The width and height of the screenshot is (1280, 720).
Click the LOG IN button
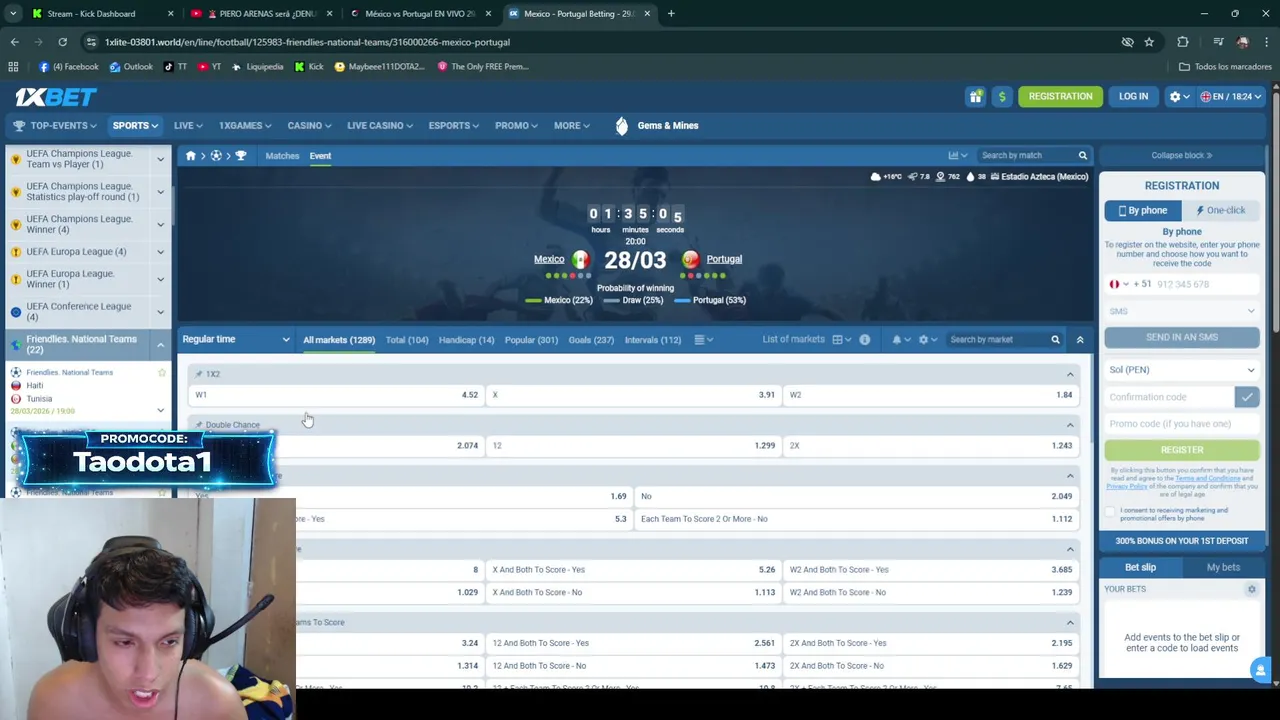tap(1133, 96)
